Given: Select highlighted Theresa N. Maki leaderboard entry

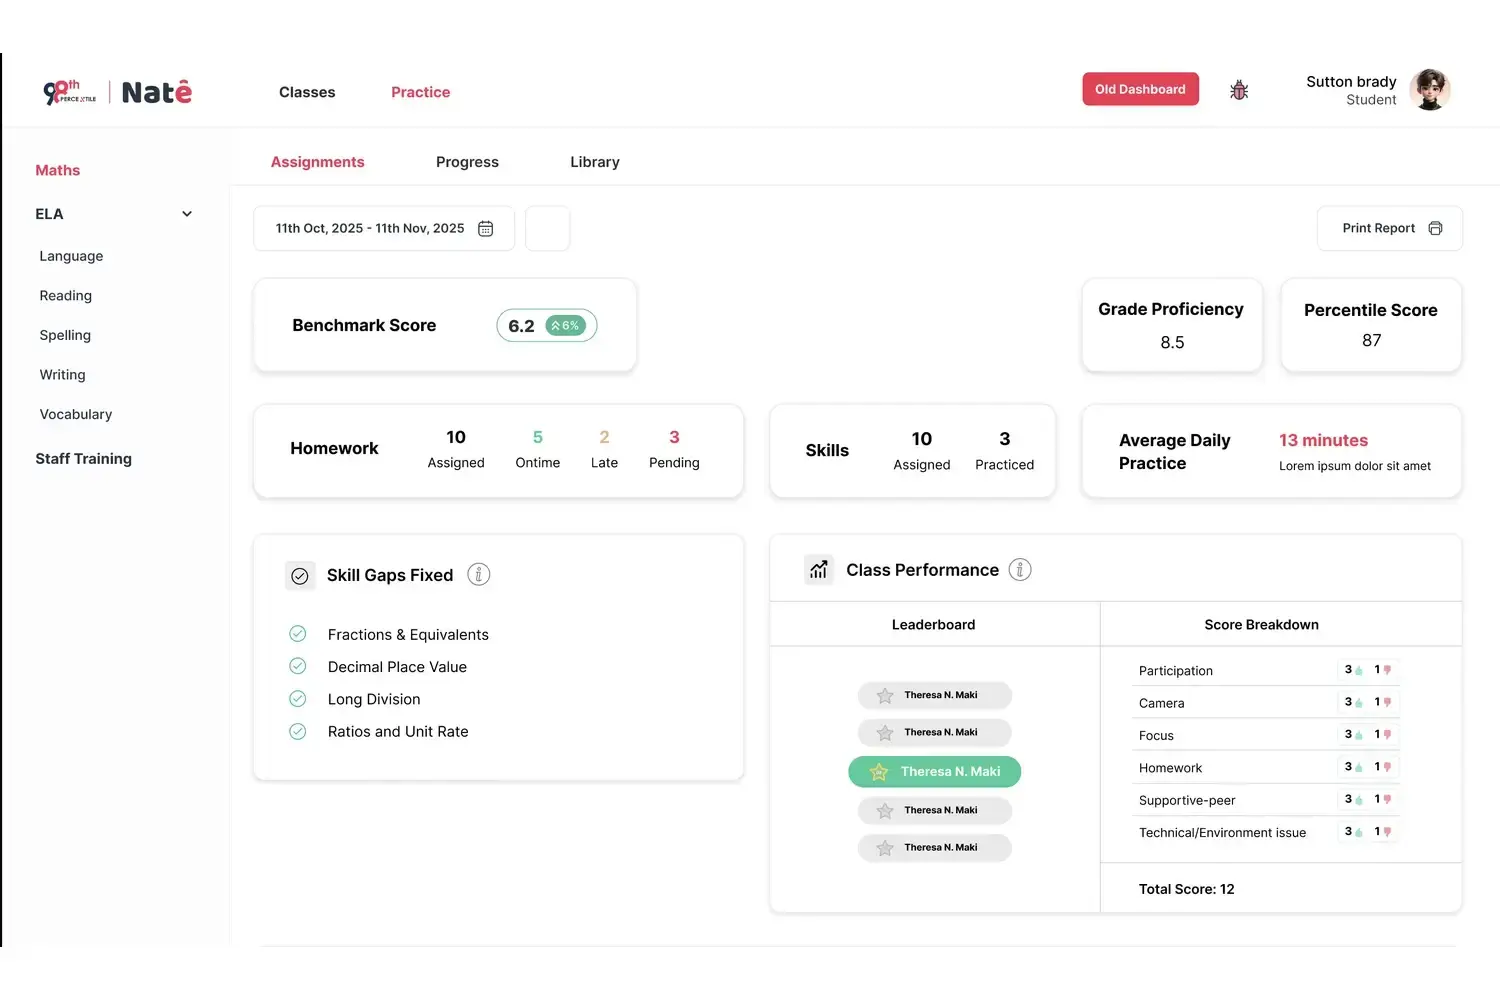Looking at the screenshot, I should 935,772.
